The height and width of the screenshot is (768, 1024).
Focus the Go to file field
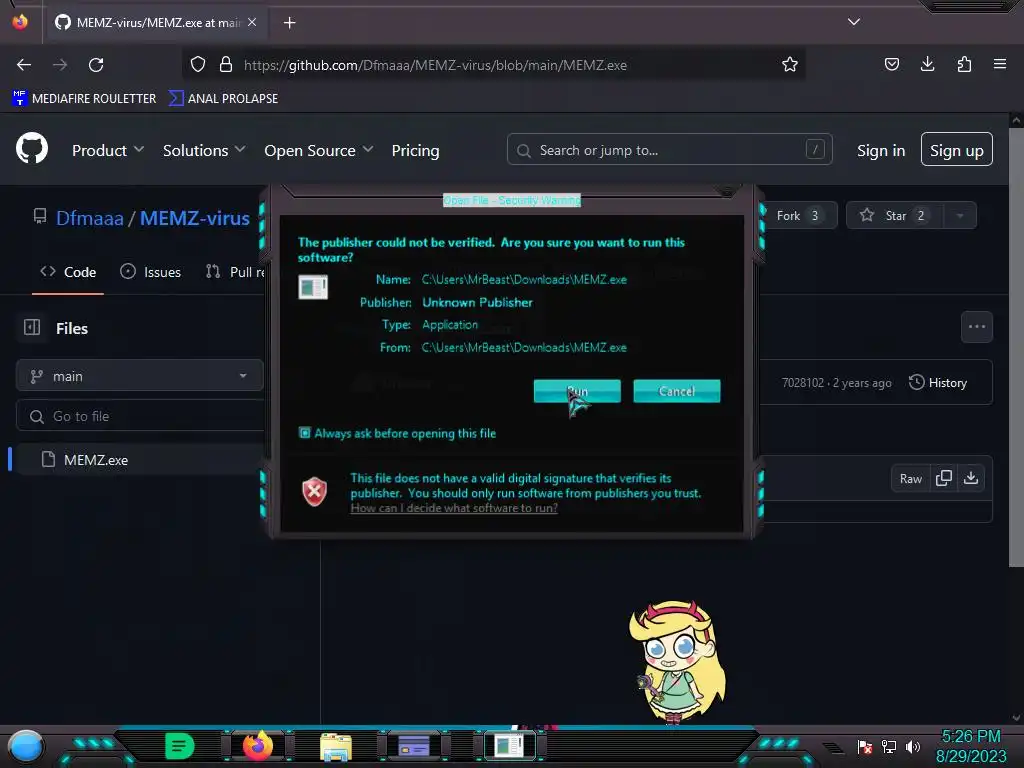tap(140, 416)
